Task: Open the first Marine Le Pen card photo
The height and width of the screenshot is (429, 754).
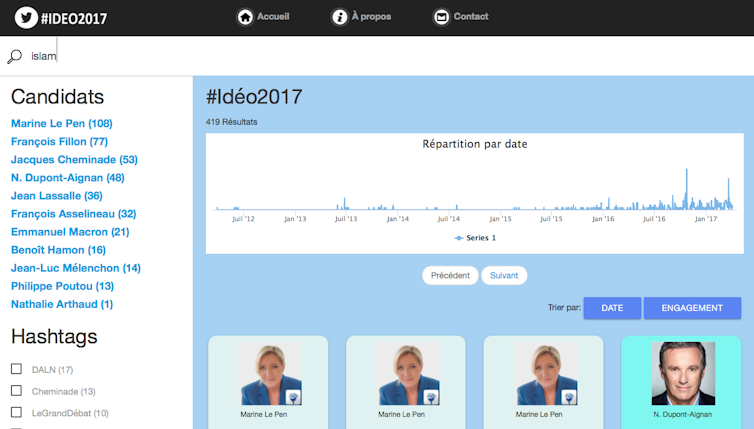Action: coord(271,374)
